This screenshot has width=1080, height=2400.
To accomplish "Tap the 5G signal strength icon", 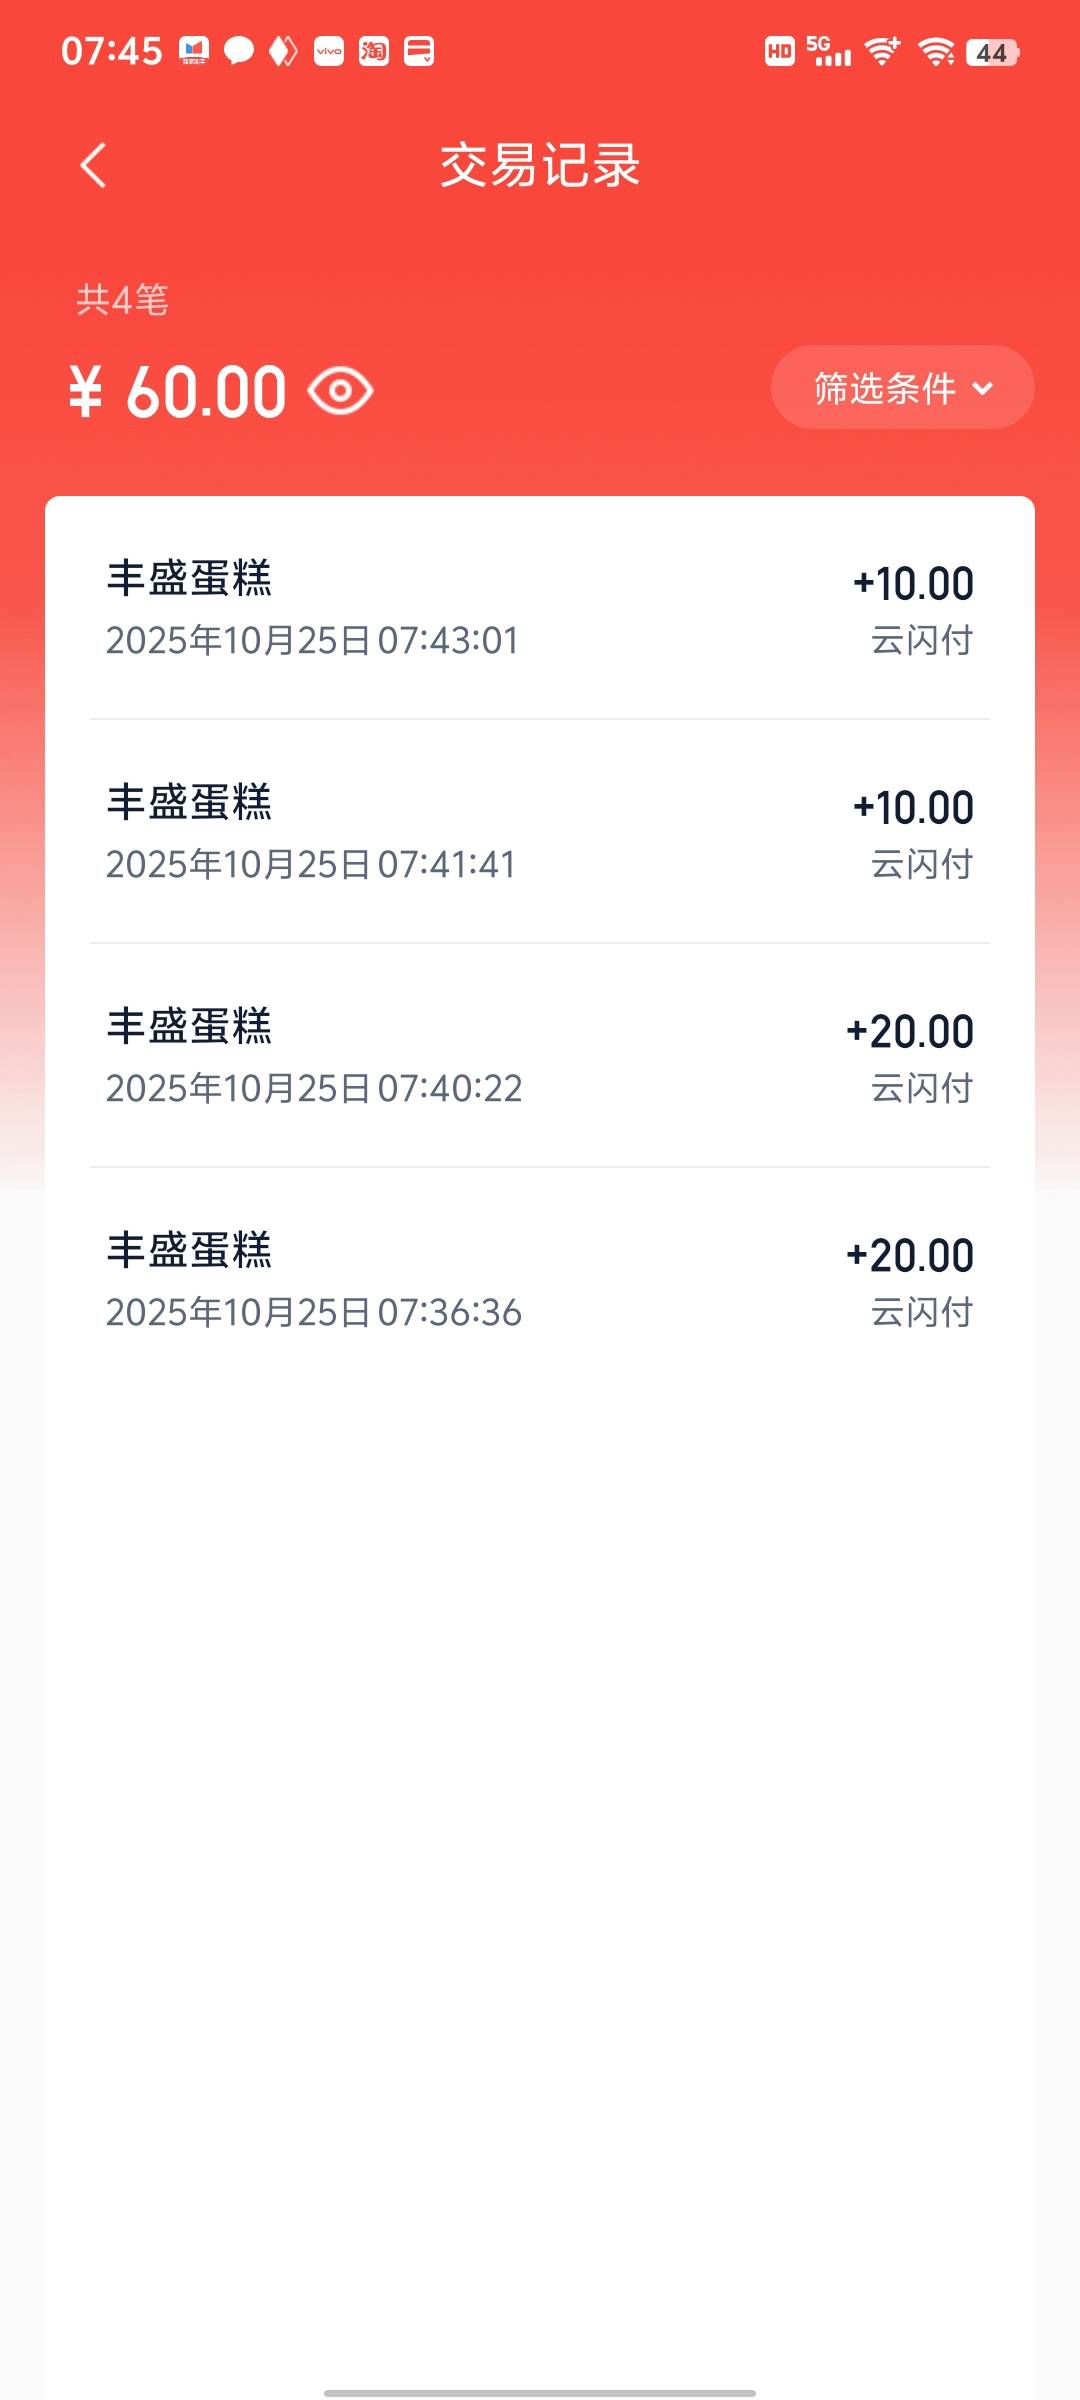I will [x=828, y=51].
